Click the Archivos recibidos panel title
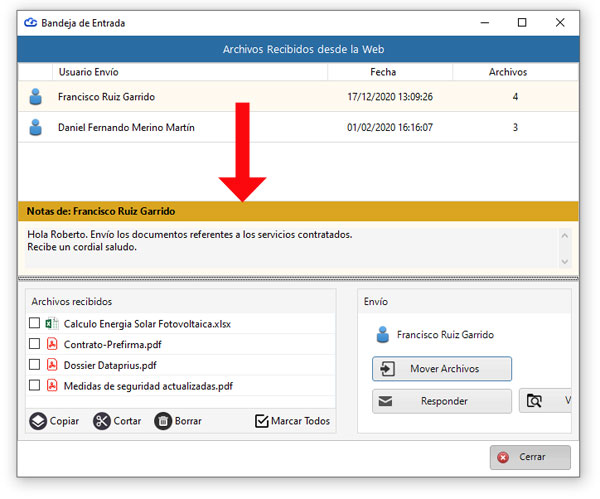This screenshot has height=499, width=600. click(72, 302)
